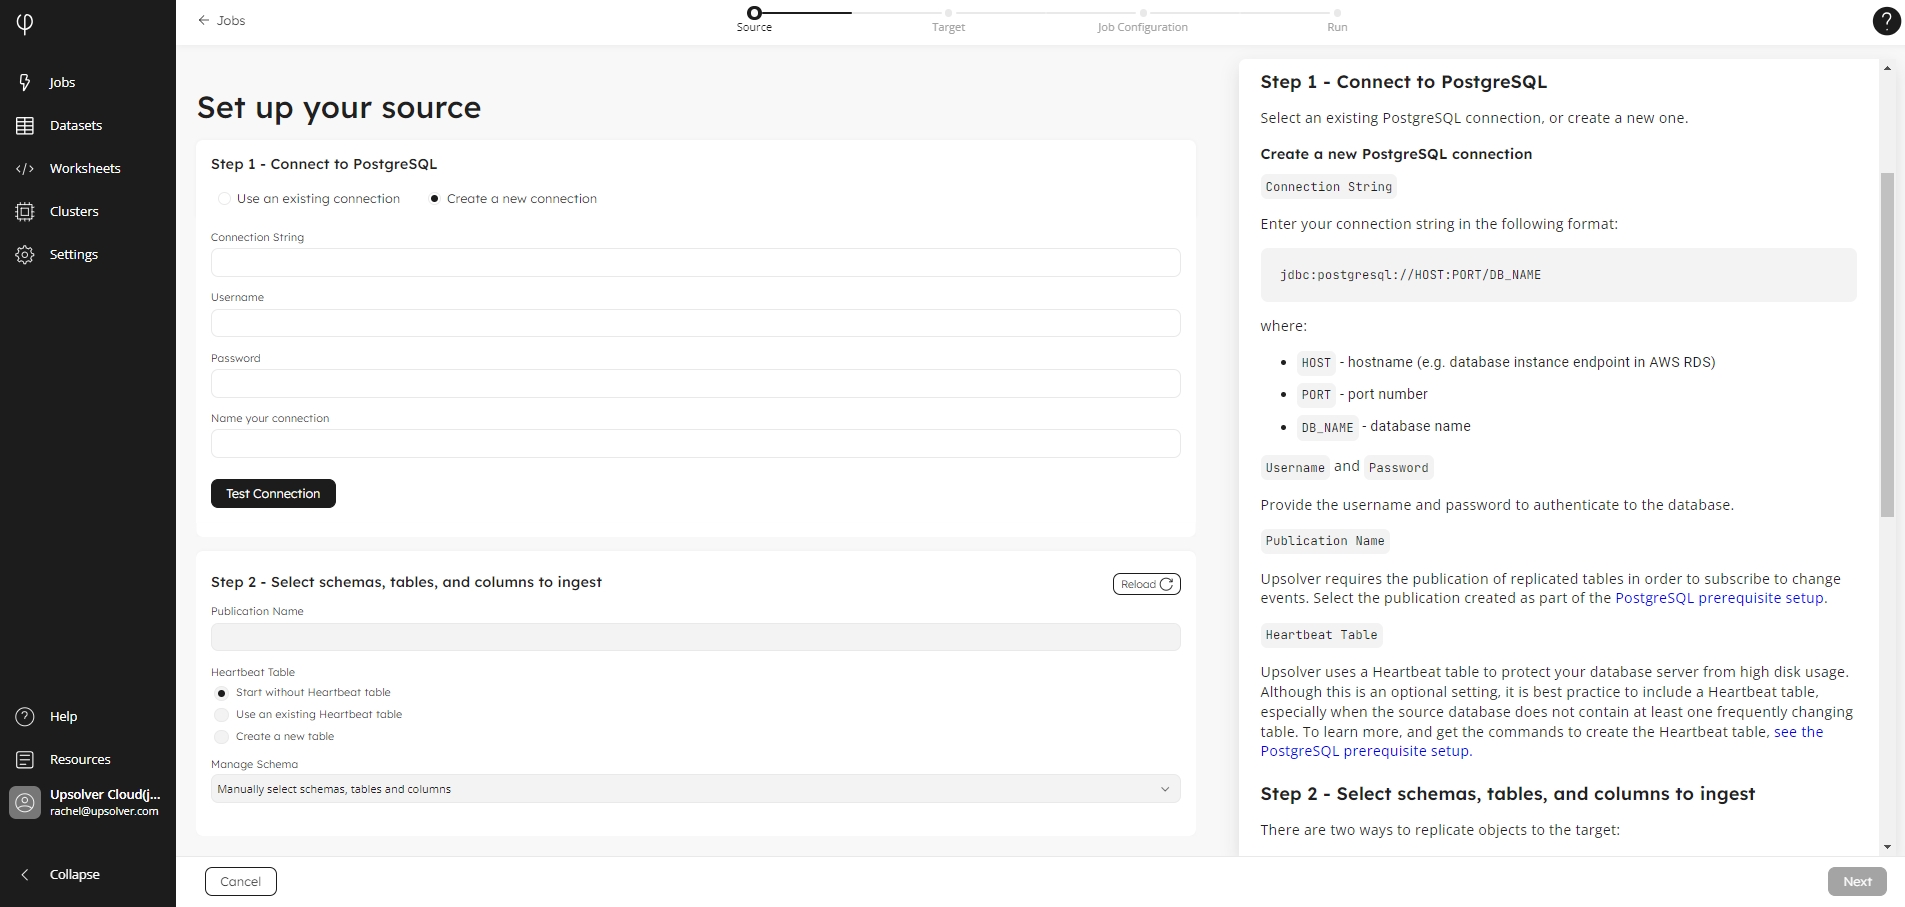Click the Target step in progress bar
The image size is (1905, 907).
[x=948, y=14]
